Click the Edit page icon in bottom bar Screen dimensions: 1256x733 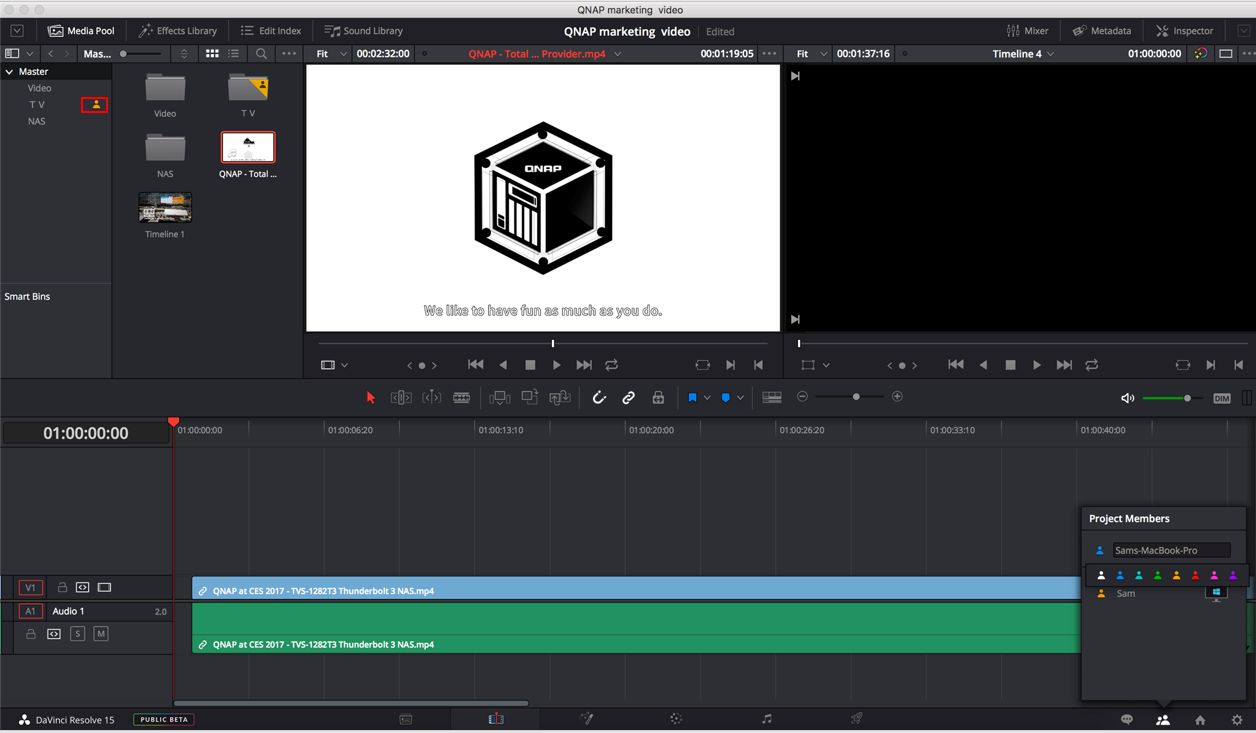tap(496, 719)
